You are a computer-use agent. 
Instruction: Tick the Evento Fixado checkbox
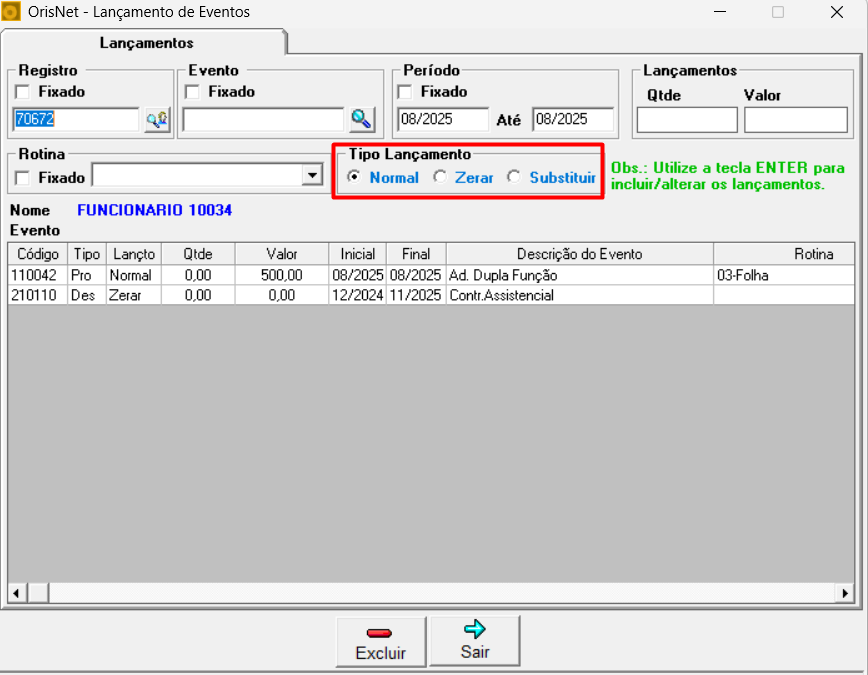pos(193,92)
